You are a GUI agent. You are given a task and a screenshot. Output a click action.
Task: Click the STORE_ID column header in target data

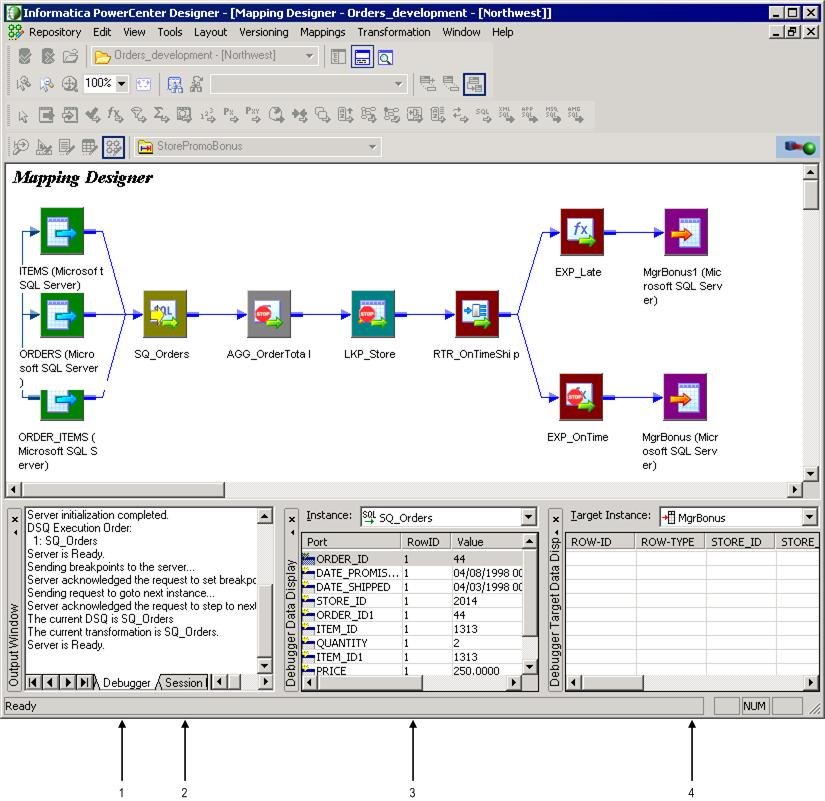pyautogui.click(x=740, y=542)
